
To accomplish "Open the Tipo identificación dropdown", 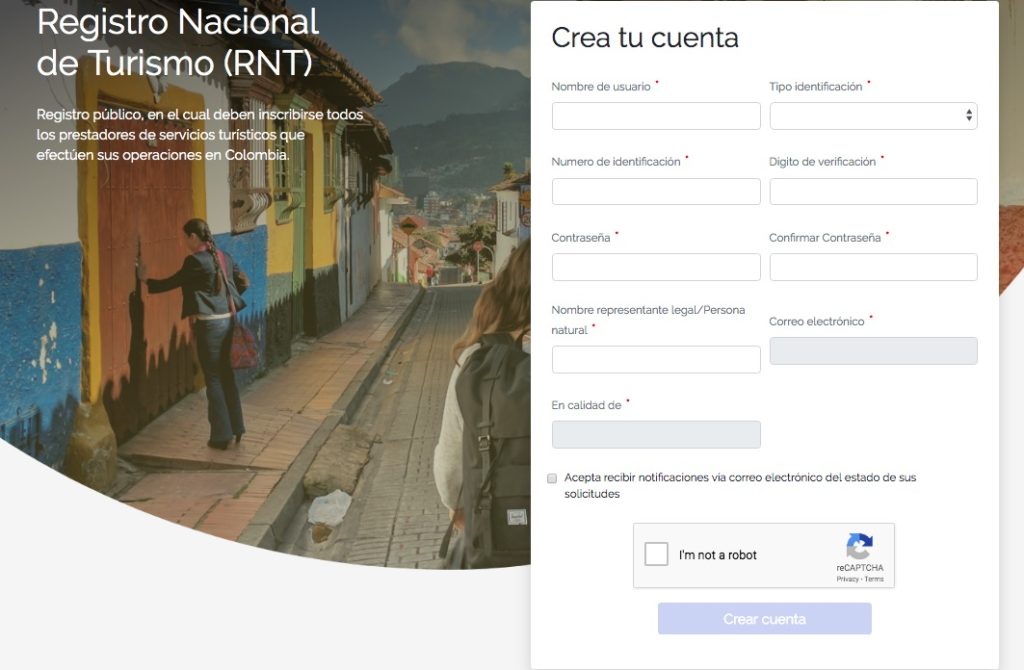I will [x=872, y=116].
